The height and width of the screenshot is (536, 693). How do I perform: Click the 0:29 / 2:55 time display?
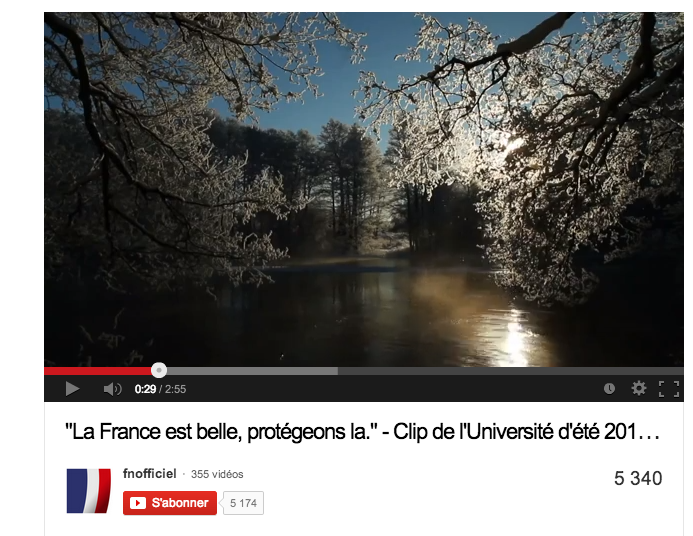coord(160,389)
